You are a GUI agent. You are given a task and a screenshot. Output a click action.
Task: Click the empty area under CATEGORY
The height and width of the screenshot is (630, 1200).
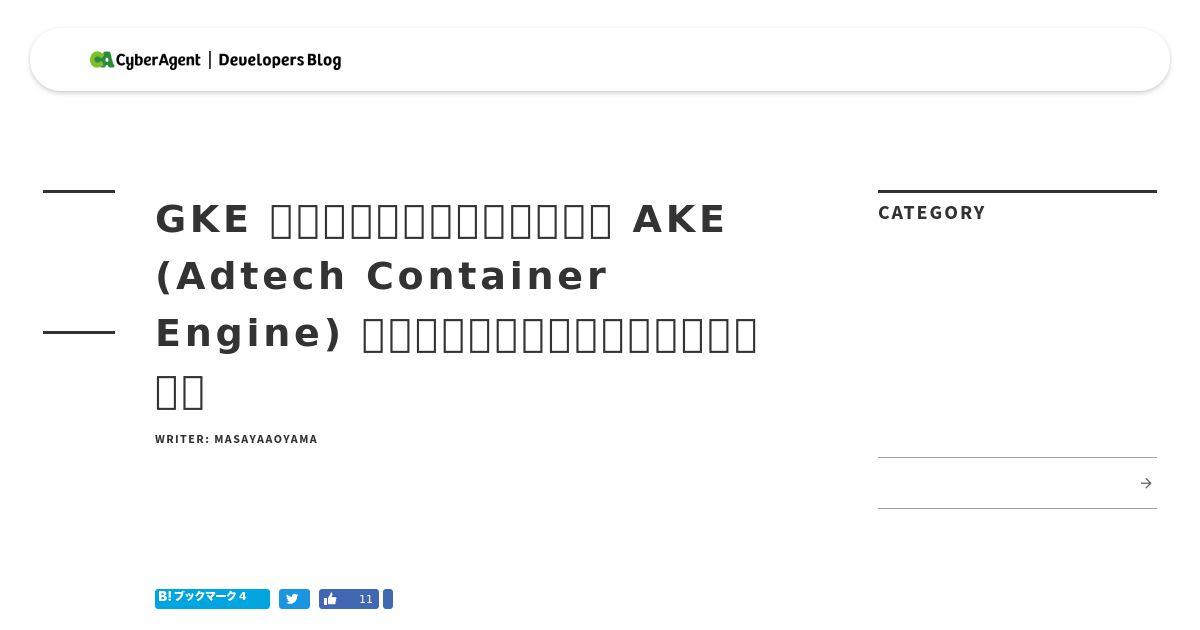tap(1017, 340)
